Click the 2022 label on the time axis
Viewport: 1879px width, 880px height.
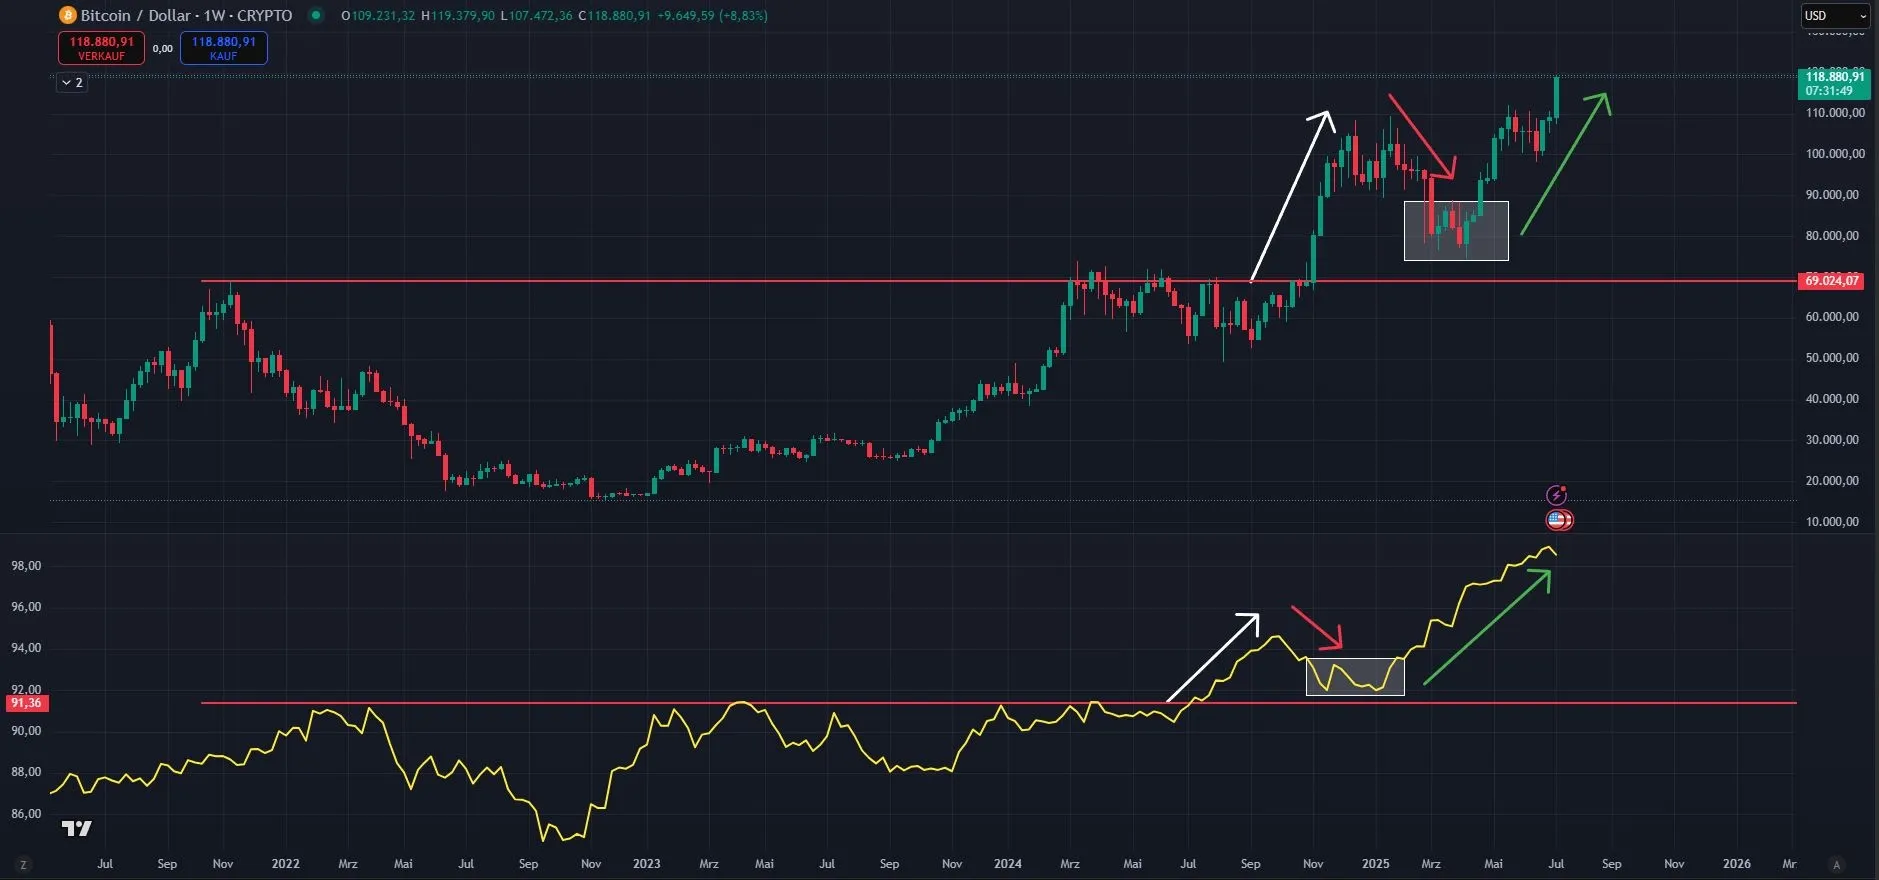coord(285,864)
